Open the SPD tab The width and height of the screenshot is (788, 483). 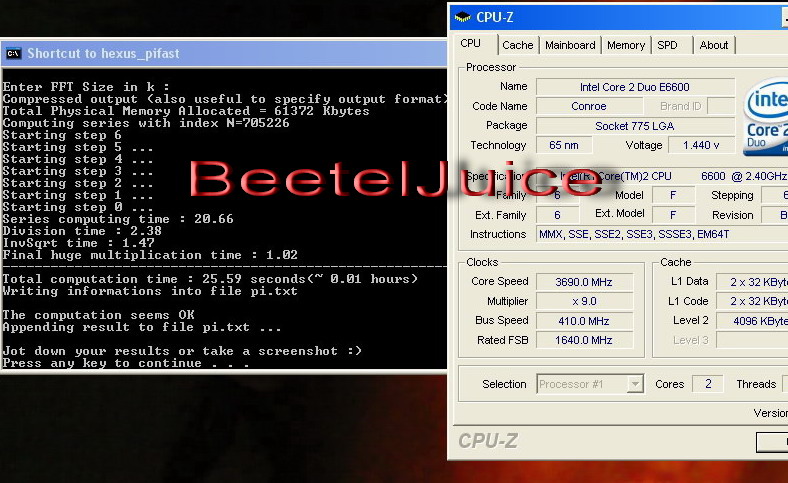pyautogui.click(x=667, y=45)
